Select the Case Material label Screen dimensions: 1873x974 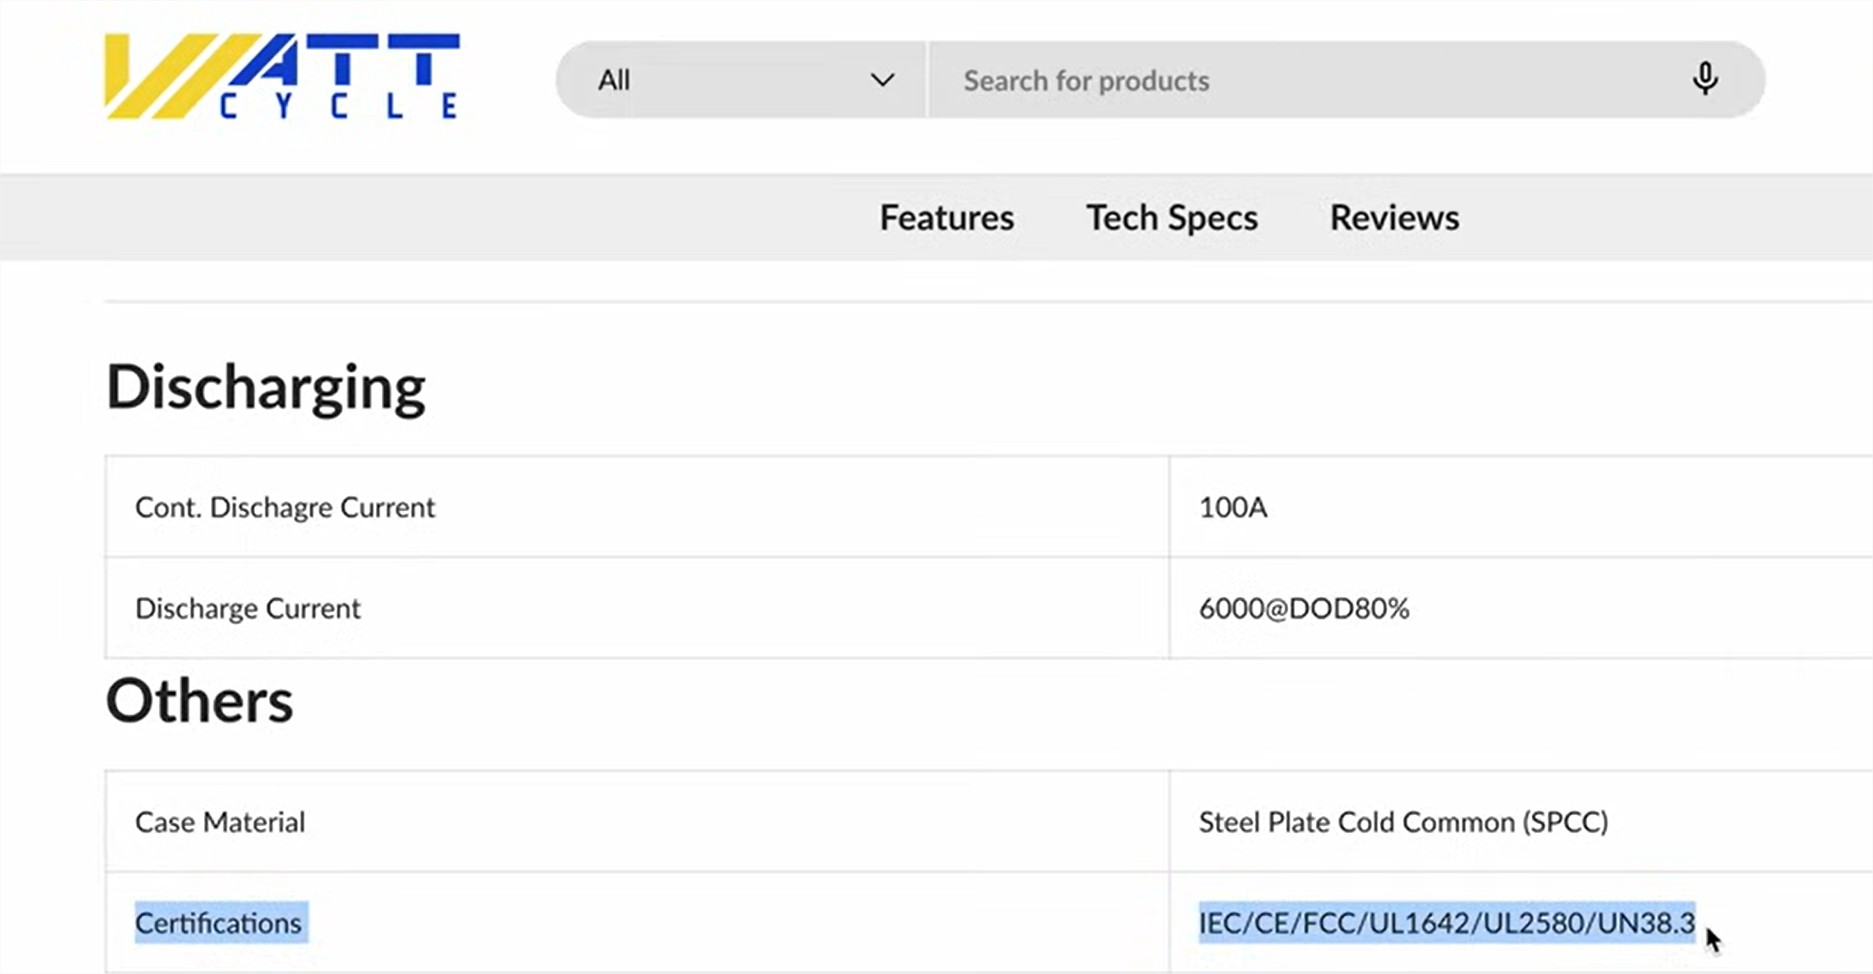coord(220,822)
